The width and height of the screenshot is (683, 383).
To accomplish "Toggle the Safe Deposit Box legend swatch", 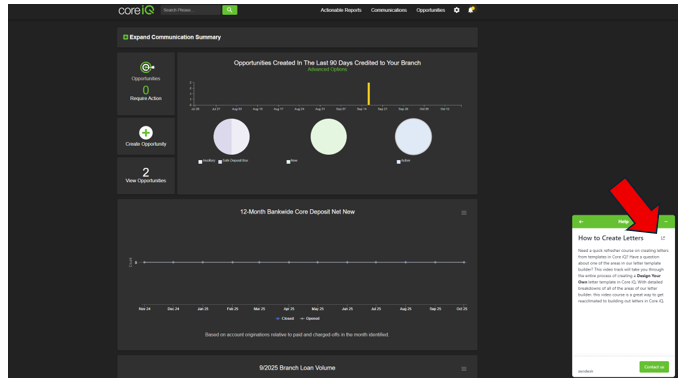I will pos(220,162).
